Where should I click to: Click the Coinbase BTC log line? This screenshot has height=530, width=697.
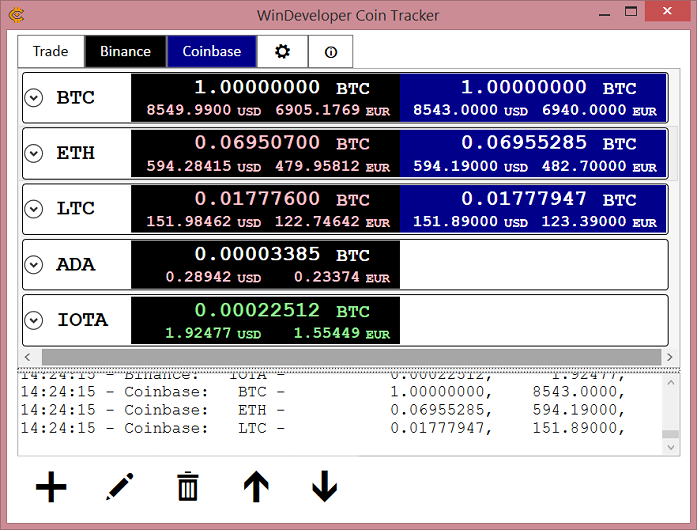(323, 392)
